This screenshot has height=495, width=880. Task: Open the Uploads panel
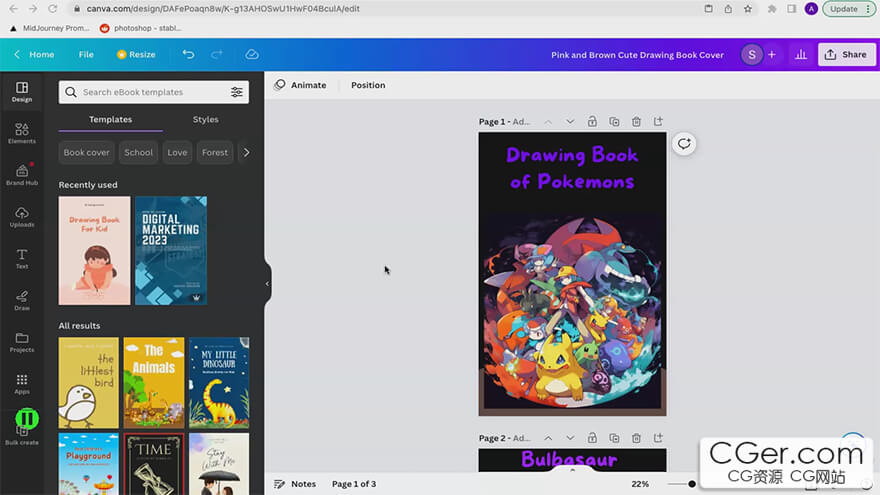point(22,217)
